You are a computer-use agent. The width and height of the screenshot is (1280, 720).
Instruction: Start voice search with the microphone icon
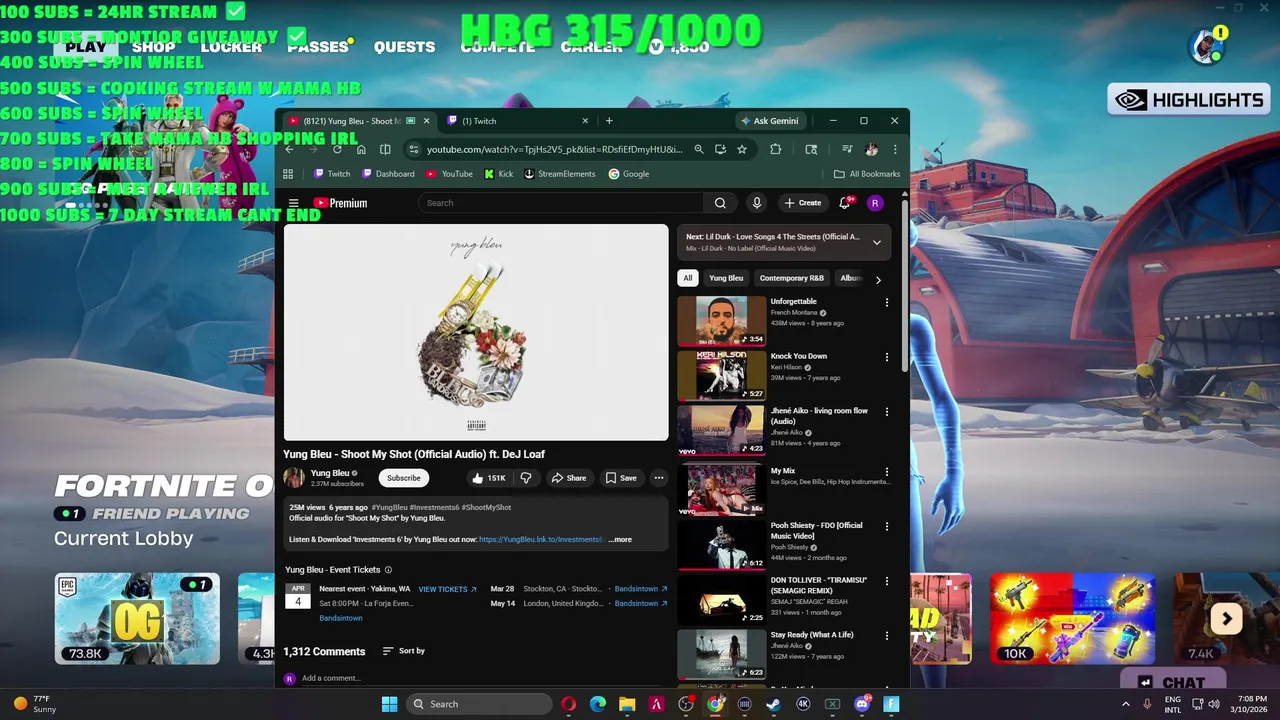coord(757,203)
